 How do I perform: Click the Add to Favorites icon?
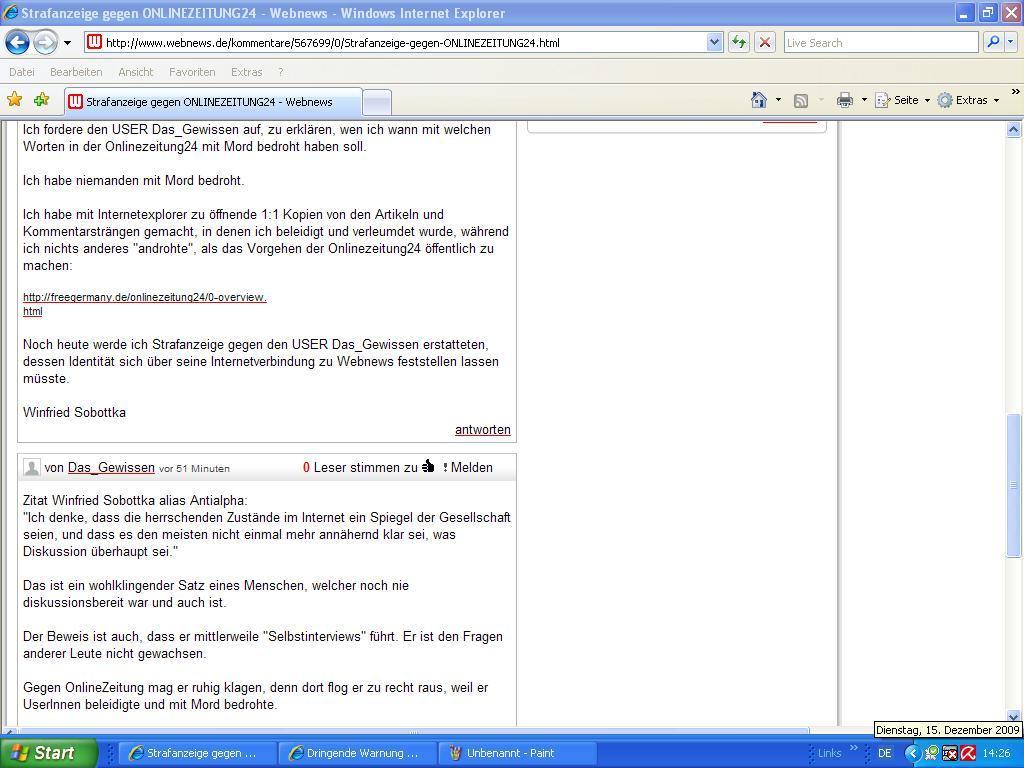tap(41, 100)
